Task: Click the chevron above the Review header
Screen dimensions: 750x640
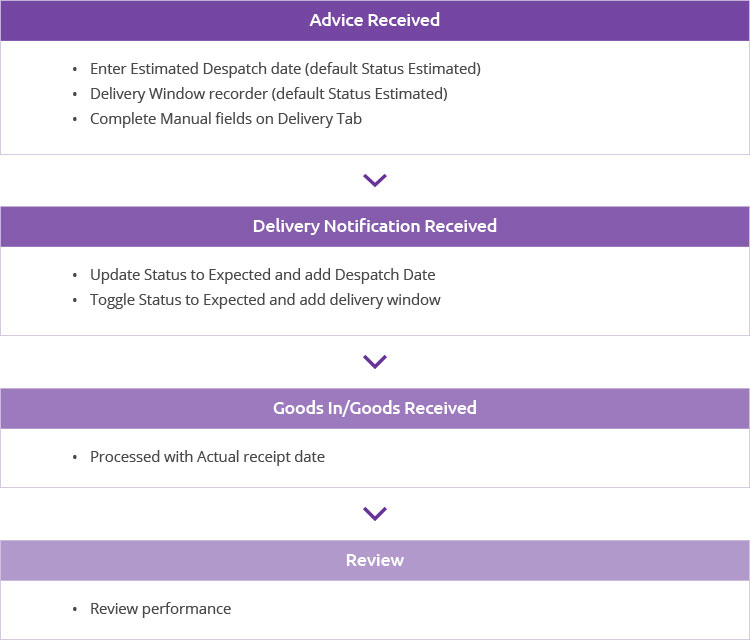Action: coord(375,513)
